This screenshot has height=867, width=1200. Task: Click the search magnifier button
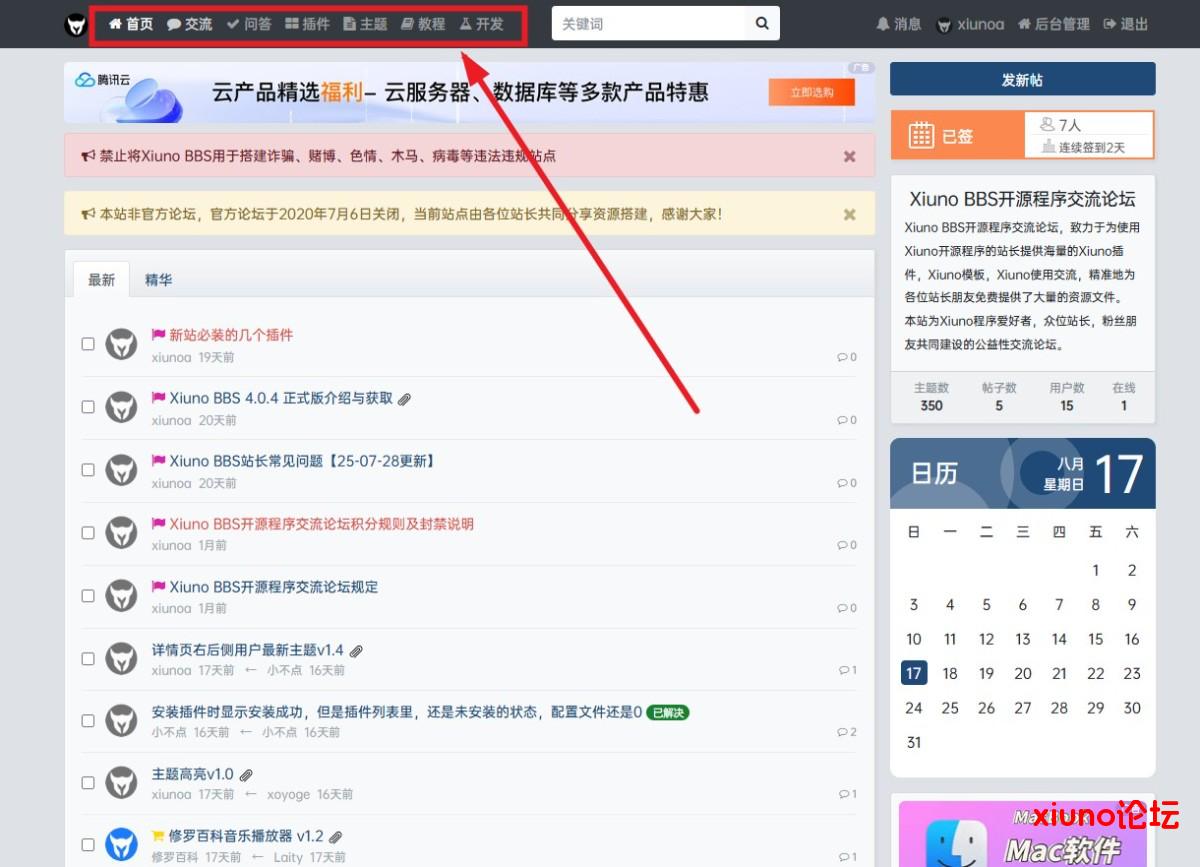point(762,24)
